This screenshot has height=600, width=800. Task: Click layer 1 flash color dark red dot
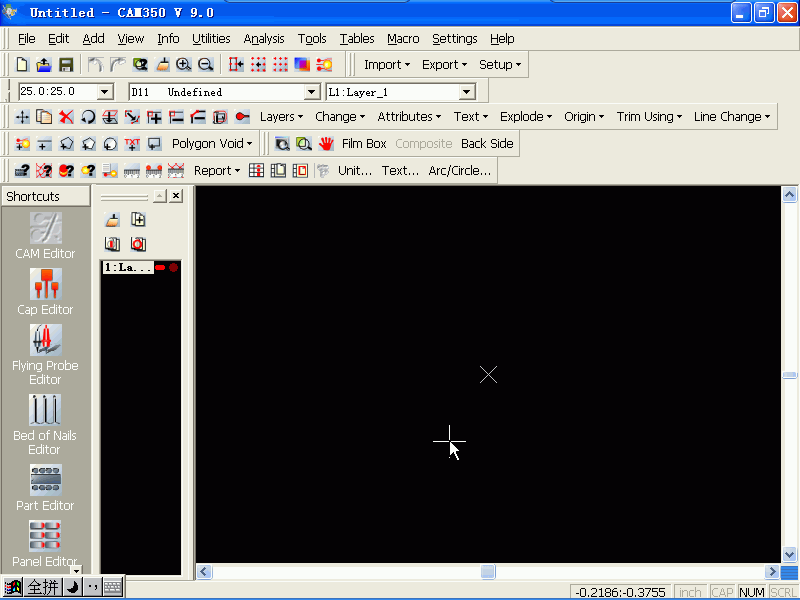[x=173, y=267]
